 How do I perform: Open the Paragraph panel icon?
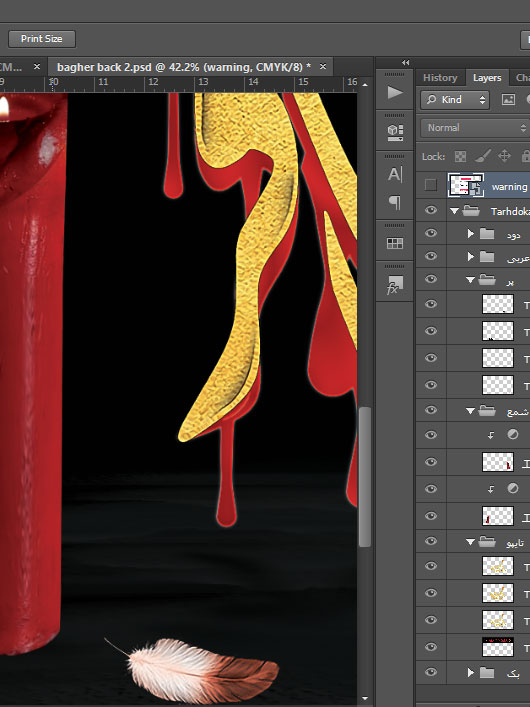395,202
